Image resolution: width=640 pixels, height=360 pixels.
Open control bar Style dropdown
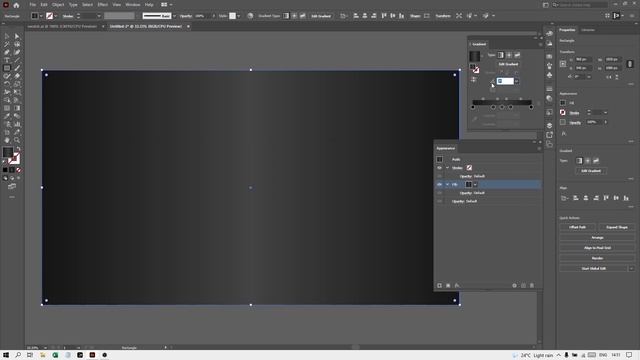(239, 16)
